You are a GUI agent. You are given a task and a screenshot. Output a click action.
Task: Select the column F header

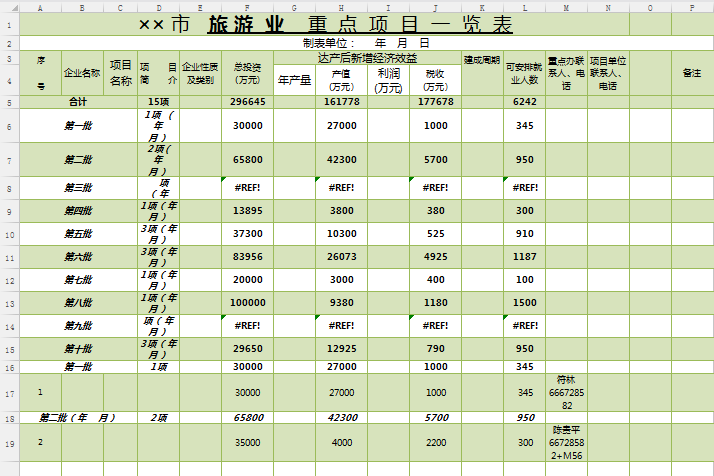click(x=247, y=7)
